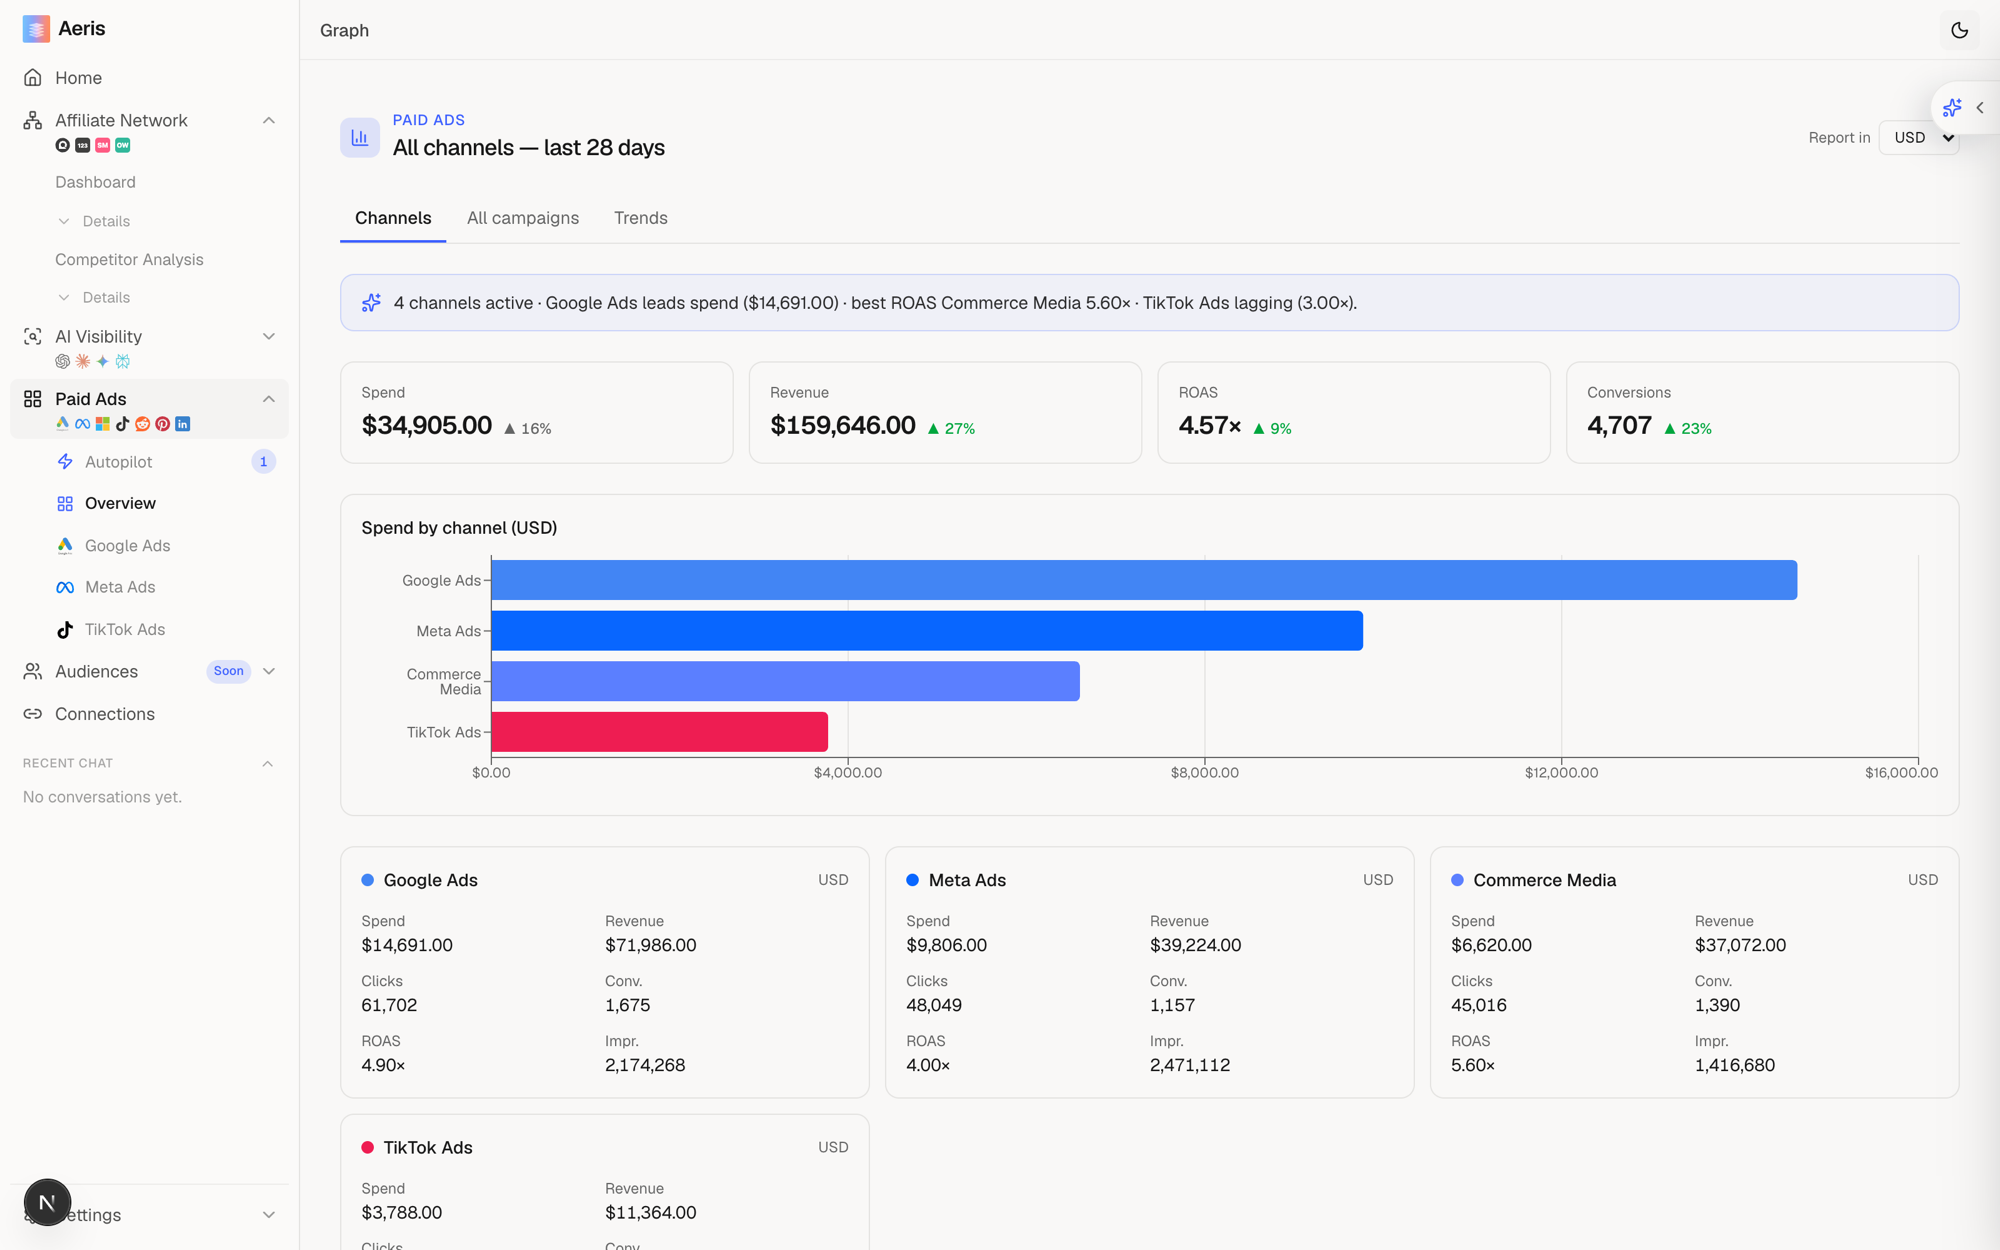Image resolution: width=2000 pixels, height=1250 pixels.
Task: Open the AI assistant sparkle icon
Action: coord(1952,108)
